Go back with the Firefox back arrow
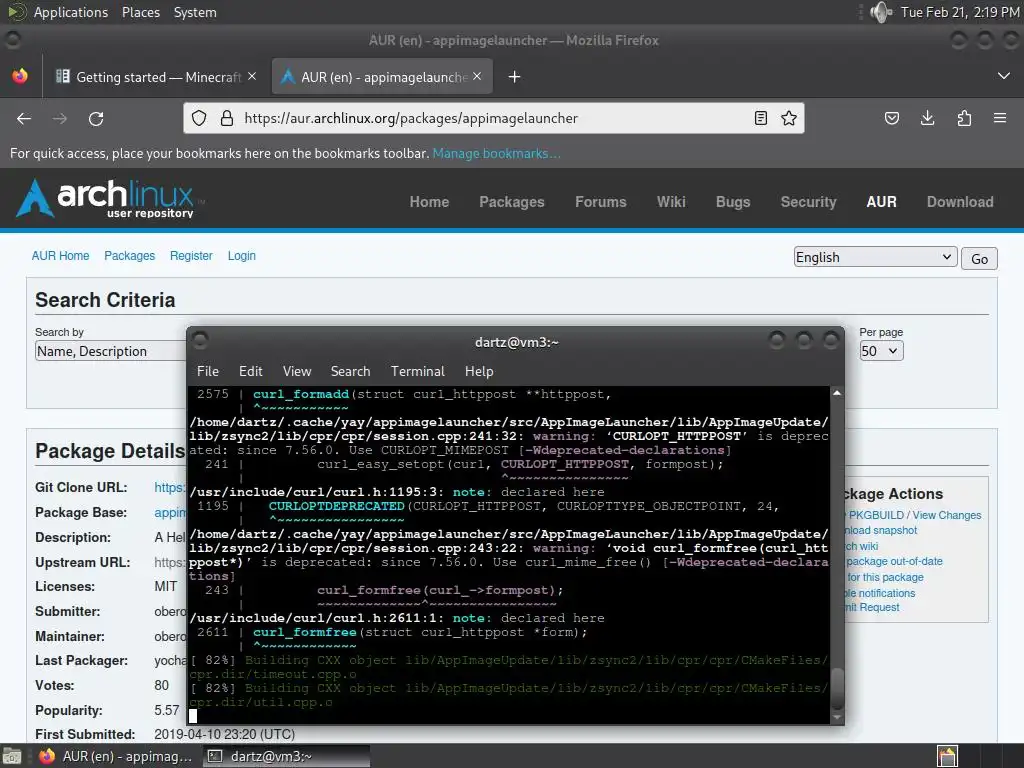The width and height of the screenshot is (1024, 768). tap(24, 118)
